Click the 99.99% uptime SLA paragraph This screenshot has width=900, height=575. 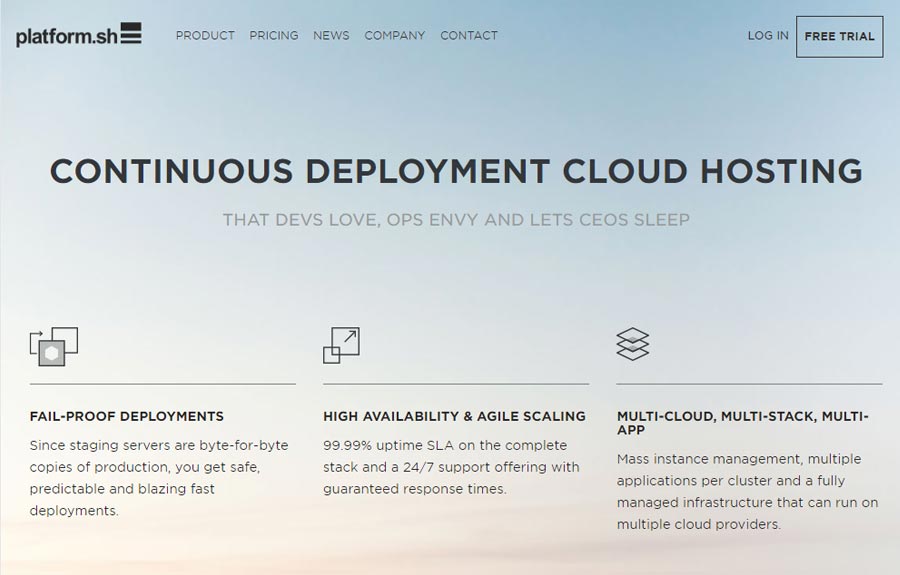(x=451, y=467)
